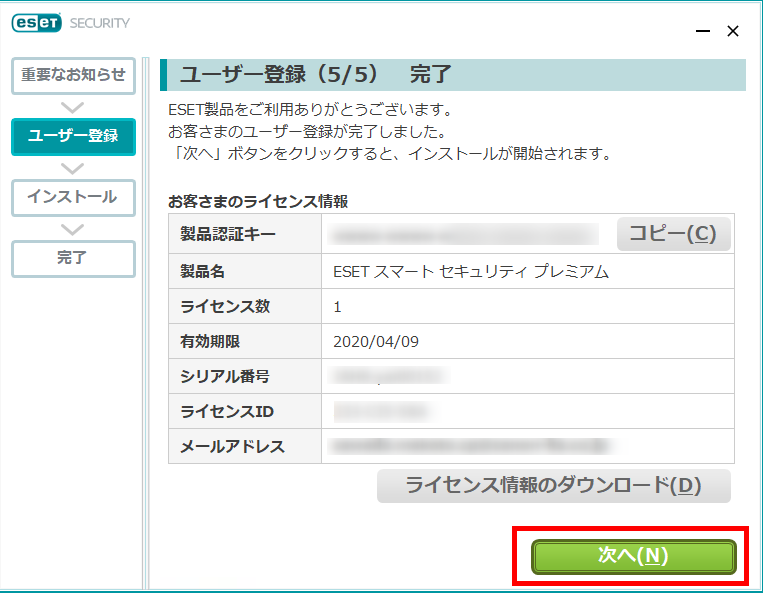Copy the product key with コピー(C)
The height and width of the screenshot is (593, 763).
(x=673, y=234)
